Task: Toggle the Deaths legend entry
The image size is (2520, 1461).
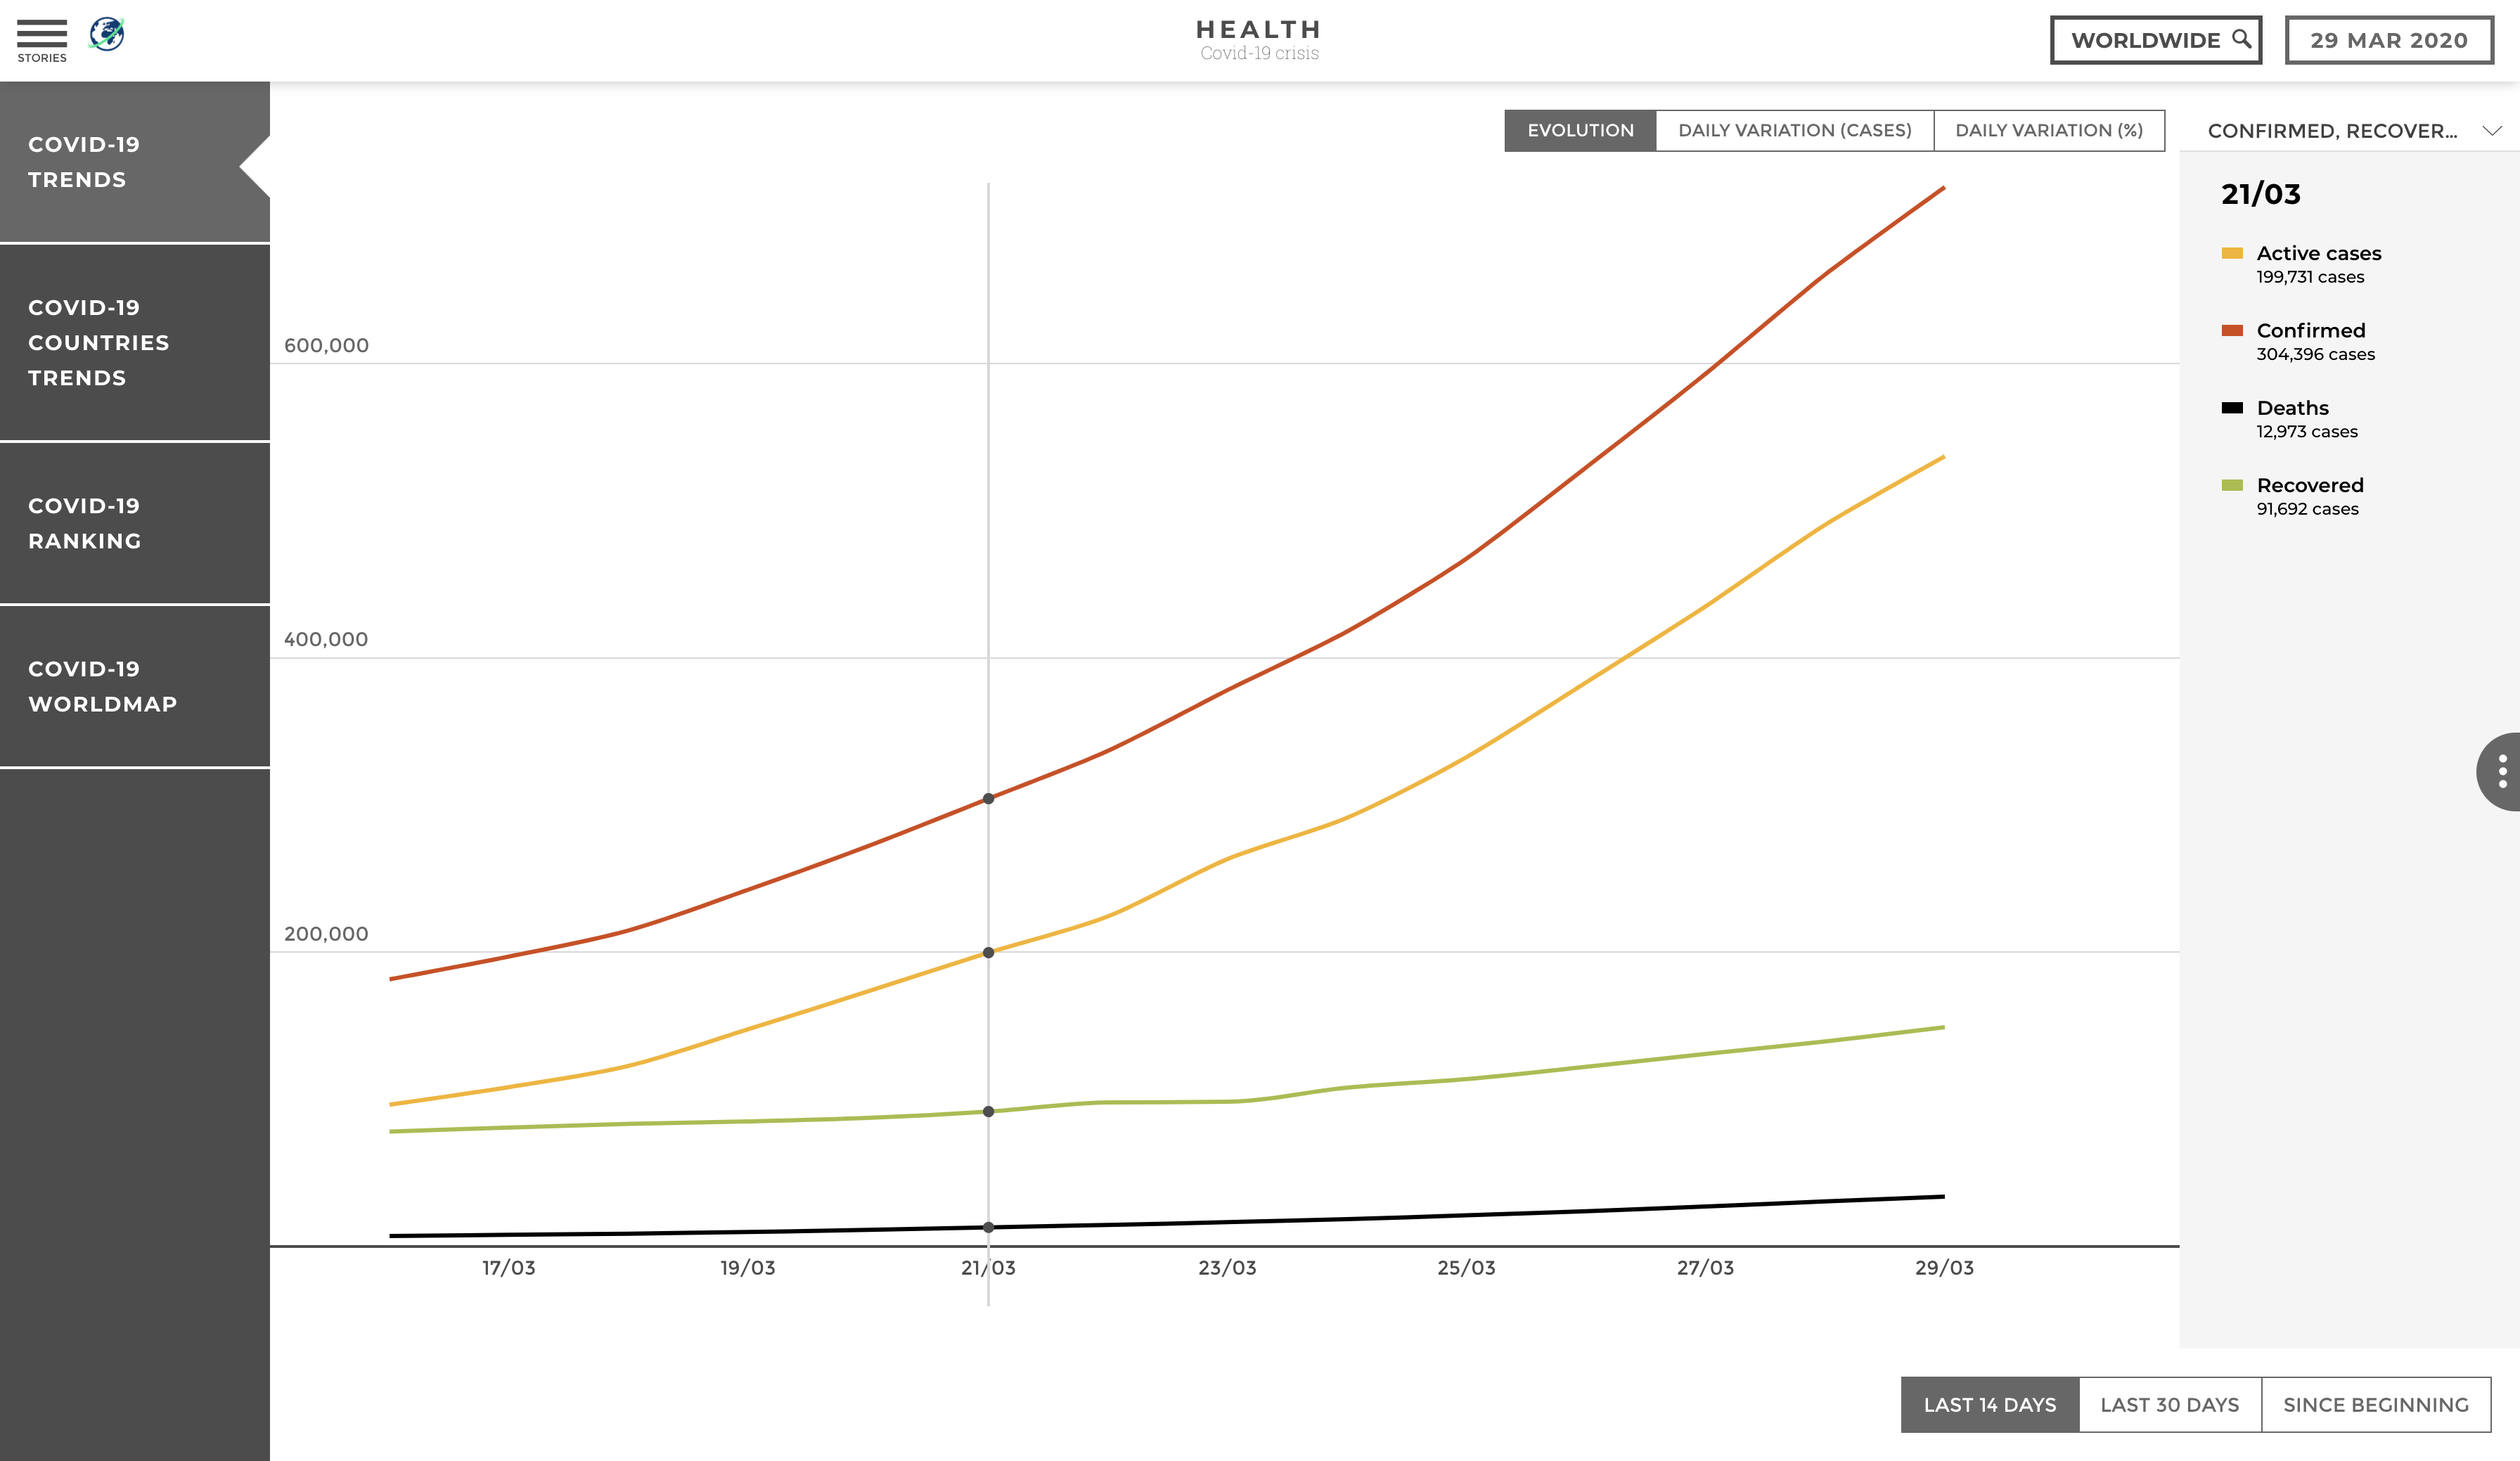Action: [2292, 408]
